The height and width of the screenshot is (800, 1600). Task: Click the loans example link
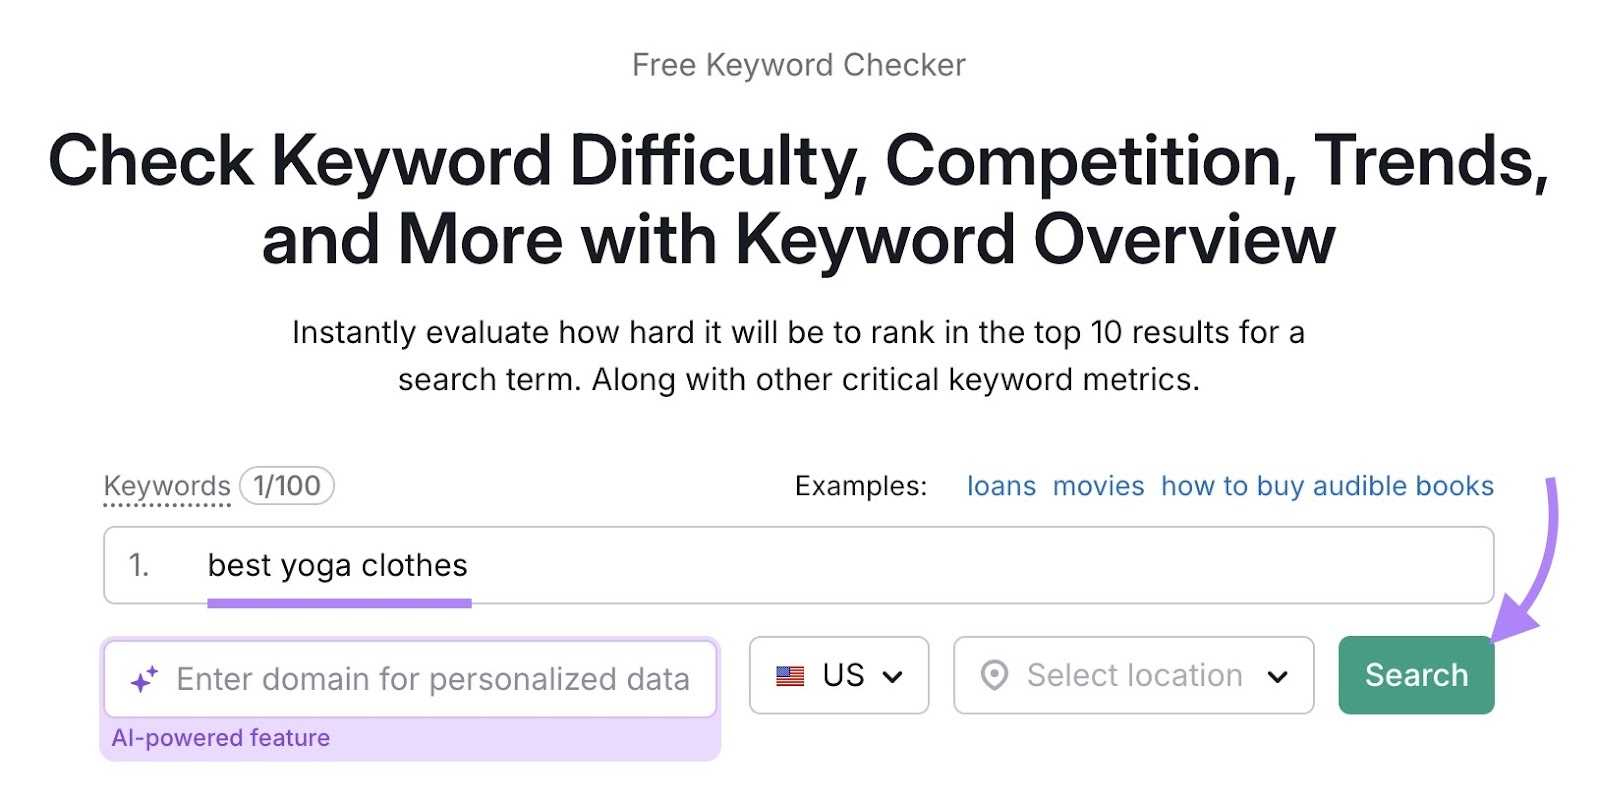tap(1001, 486)
